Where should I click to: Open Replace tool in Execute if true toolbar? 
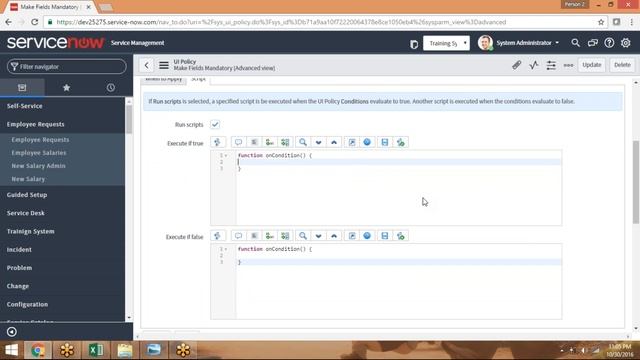pyautogui.click(x=269, y=142)
